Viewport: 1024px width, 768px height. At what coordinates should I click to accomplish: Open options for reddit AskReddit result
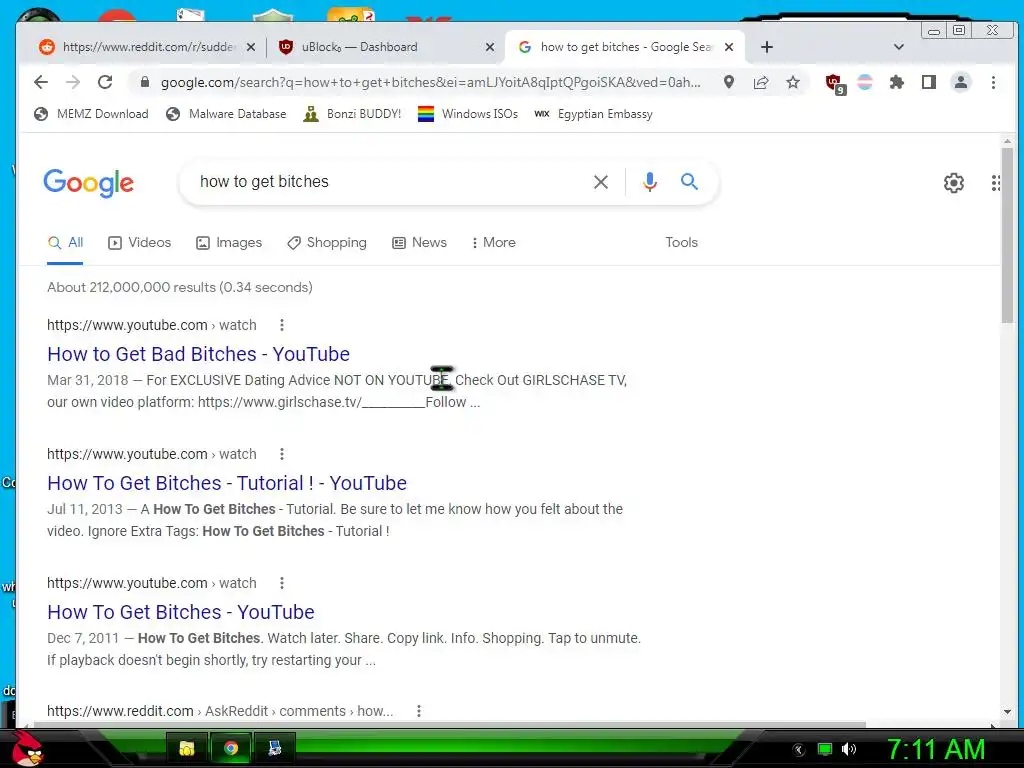419,711
